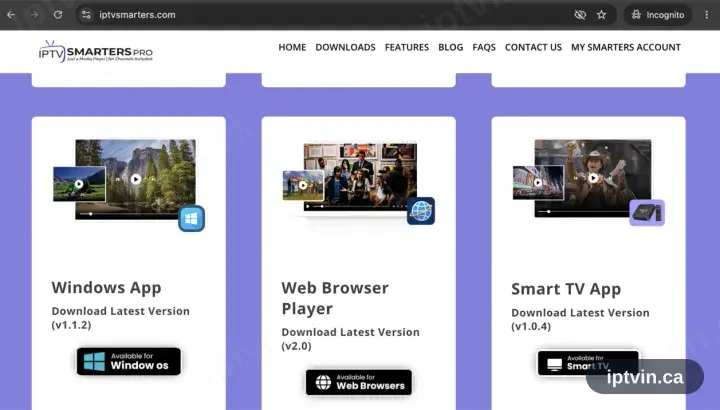
Task: Click the Web Browser Player group video preview
Action: tap(360, 177)
